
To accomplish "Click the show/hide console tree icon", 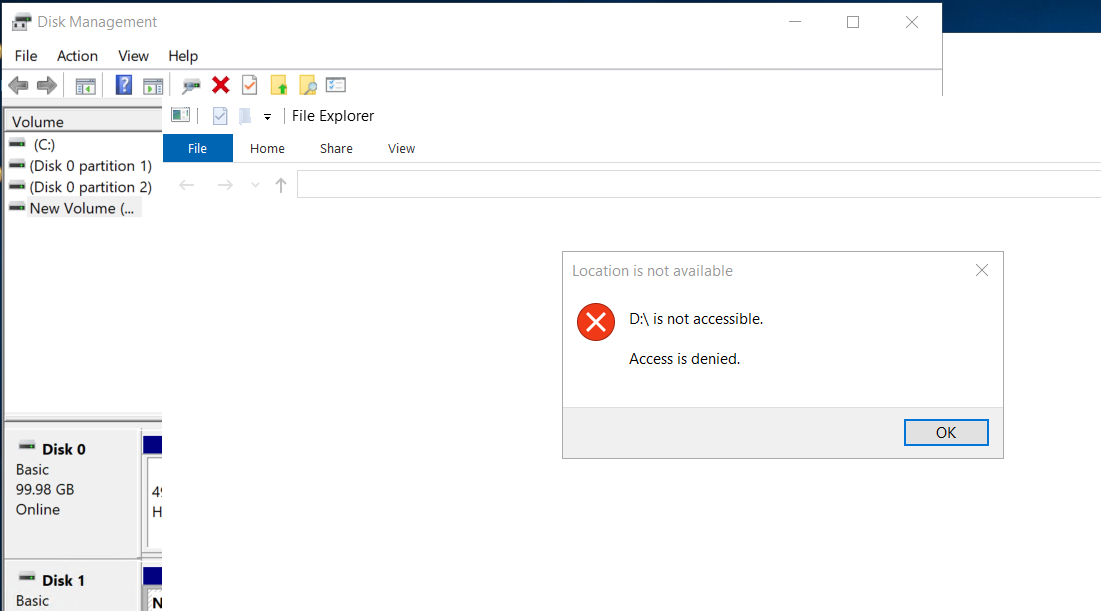I will (x=86, y=86).
